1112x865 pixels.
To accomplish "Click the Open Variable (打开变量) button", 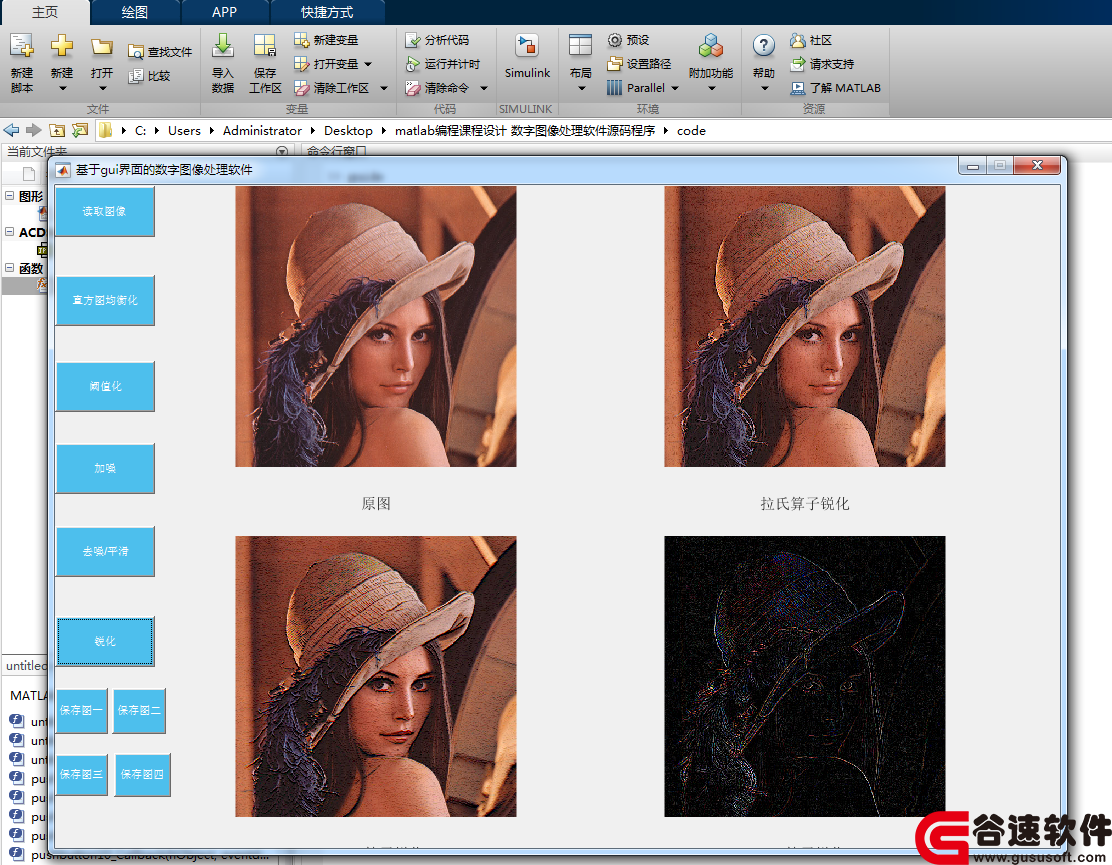I will coord(326,64).
